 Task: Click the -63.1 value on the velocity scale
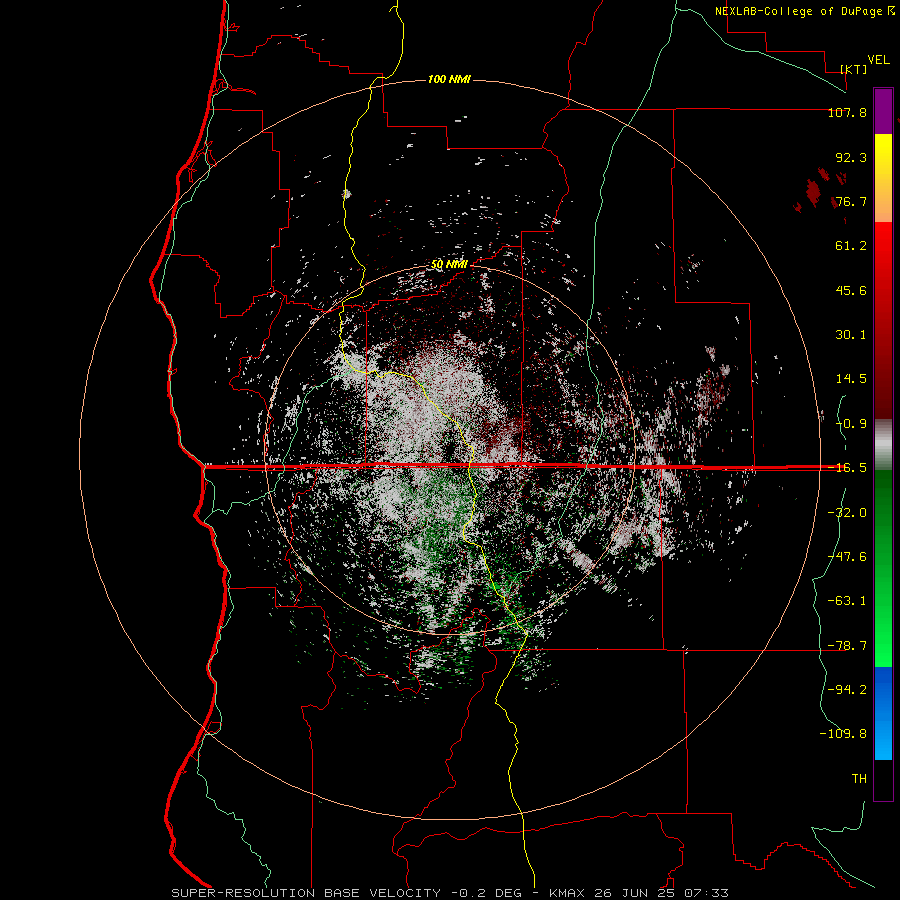[x=847, y=601]
